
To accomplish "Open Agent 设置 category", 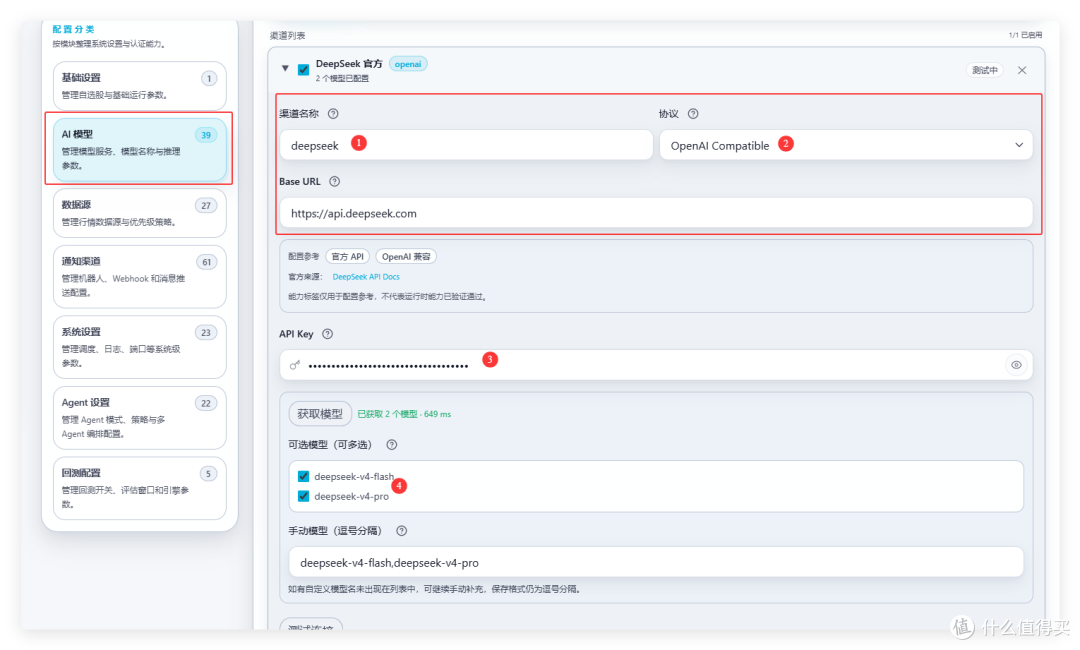I will pyautogui.click(x=140, y=418).
